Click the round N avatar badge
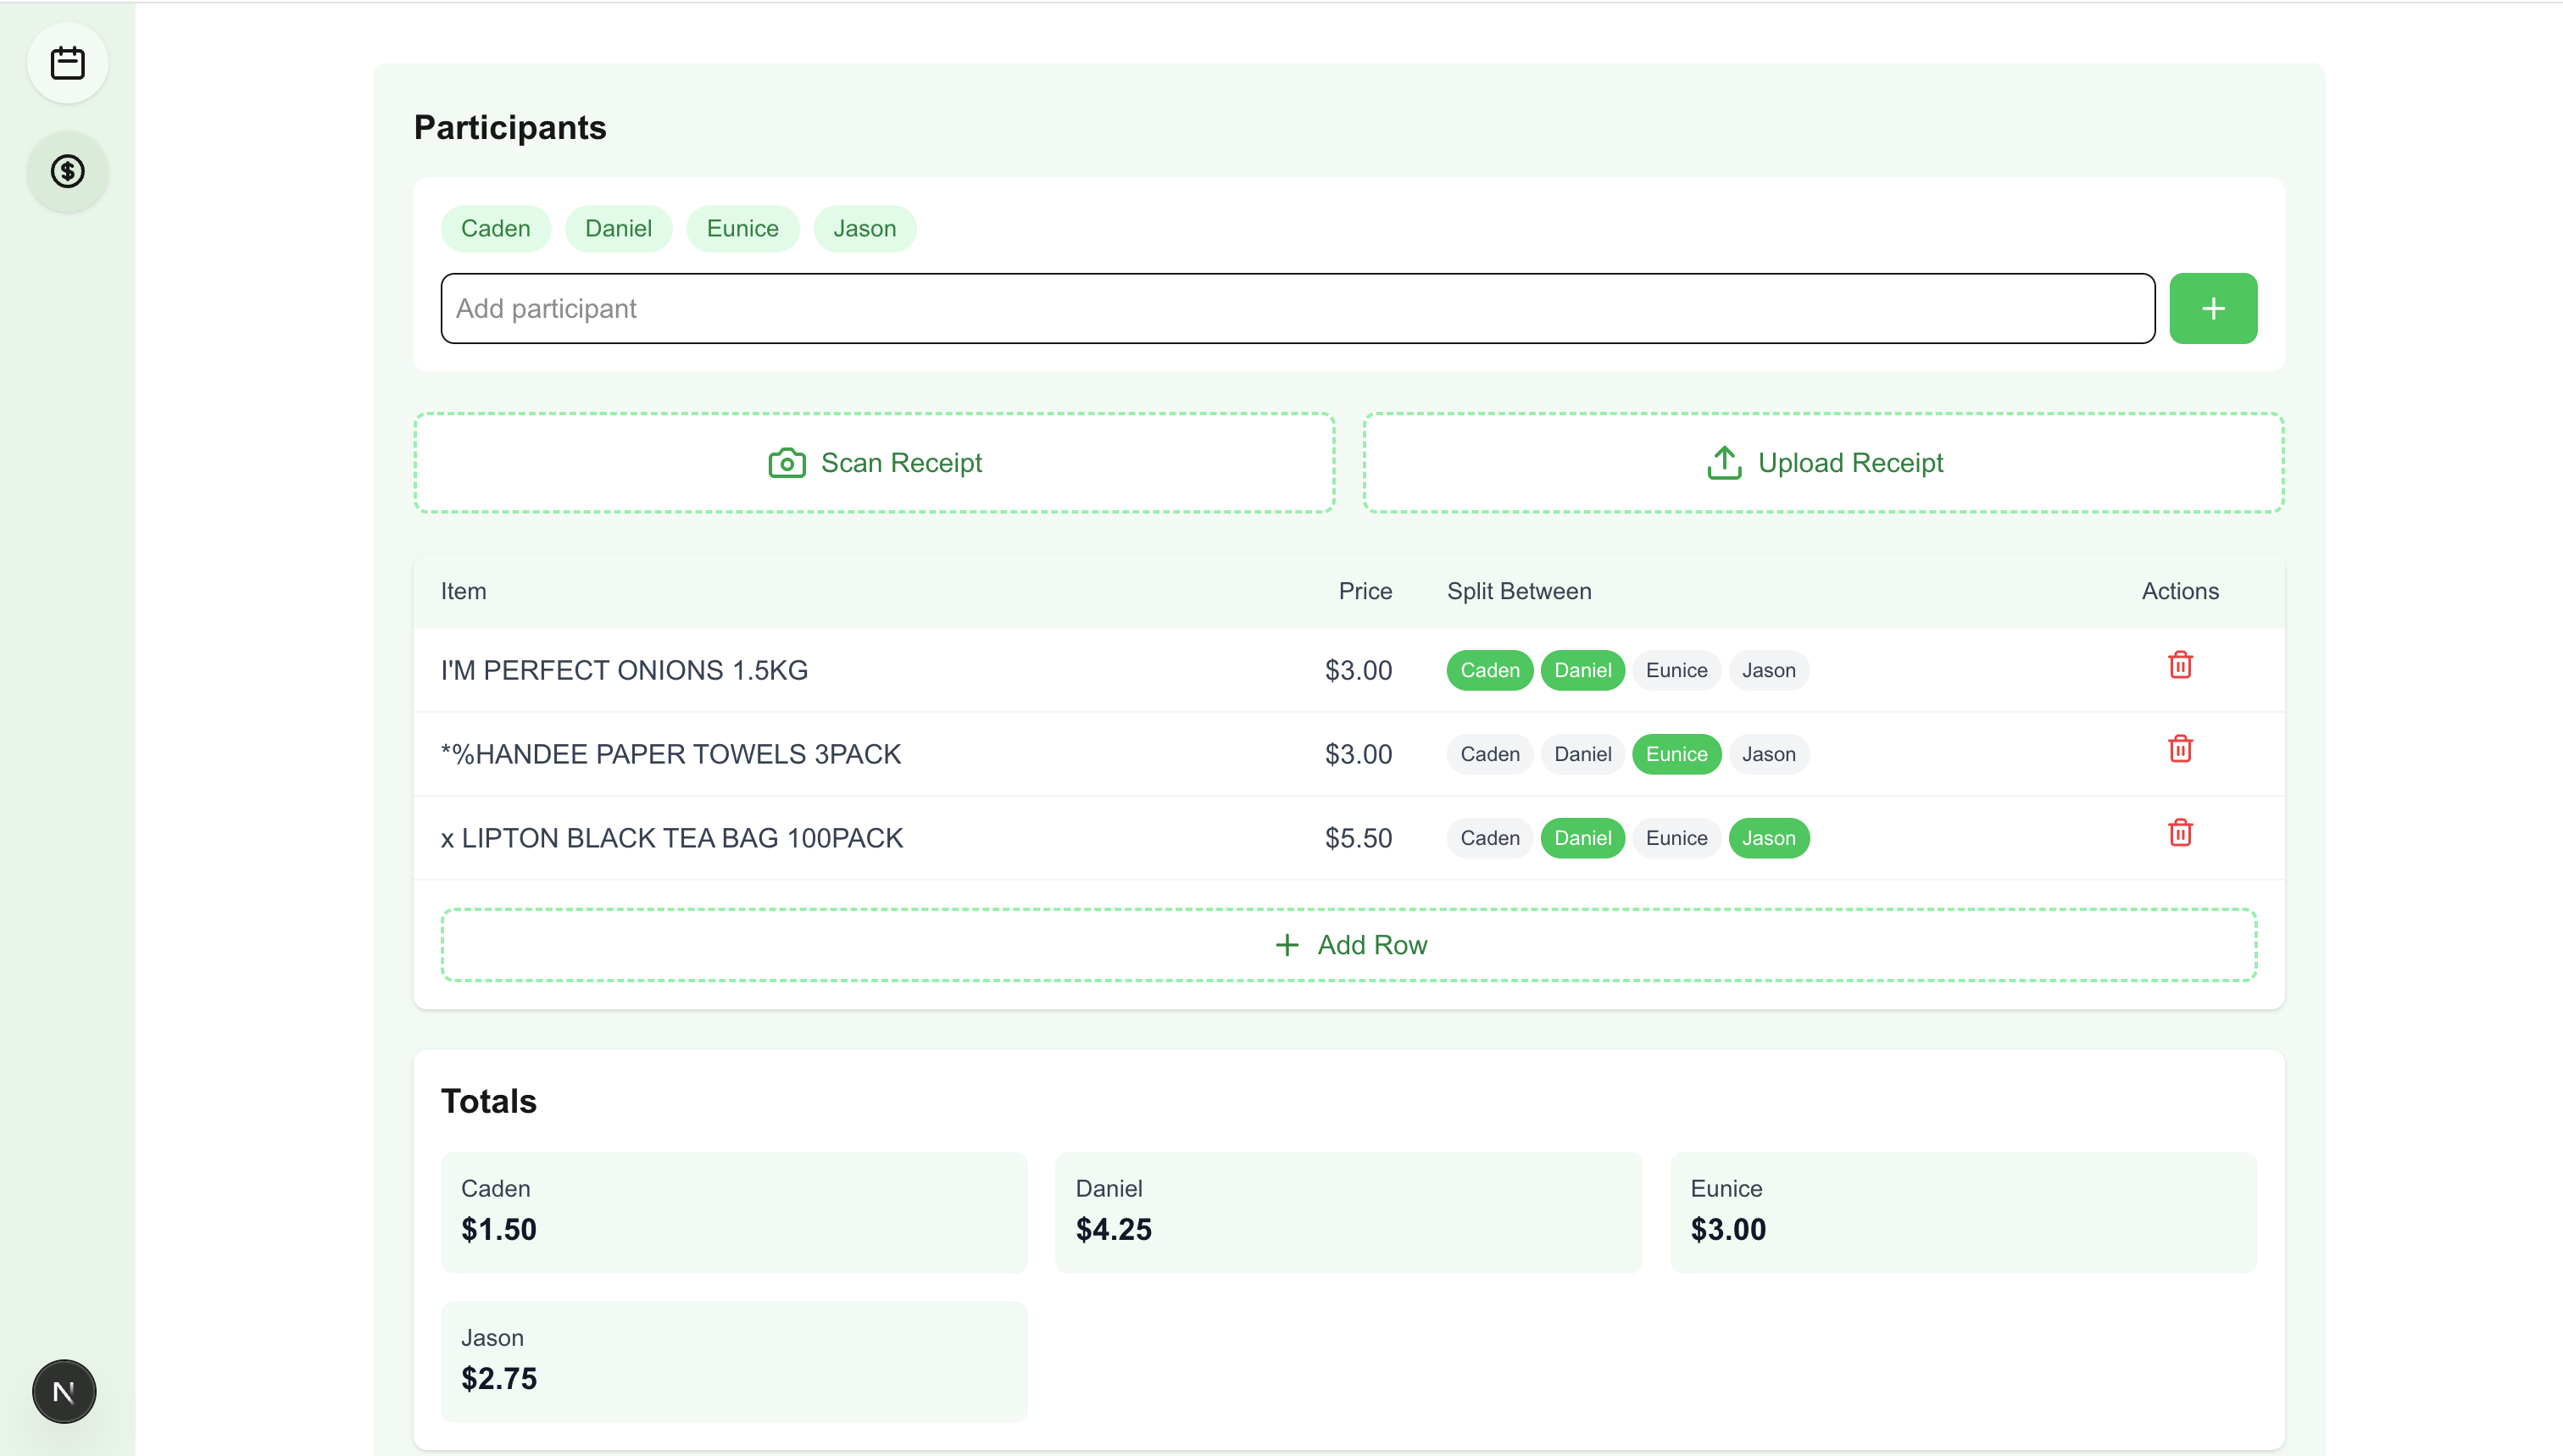This screenshot has width=2563, height=1456. 64,1391
